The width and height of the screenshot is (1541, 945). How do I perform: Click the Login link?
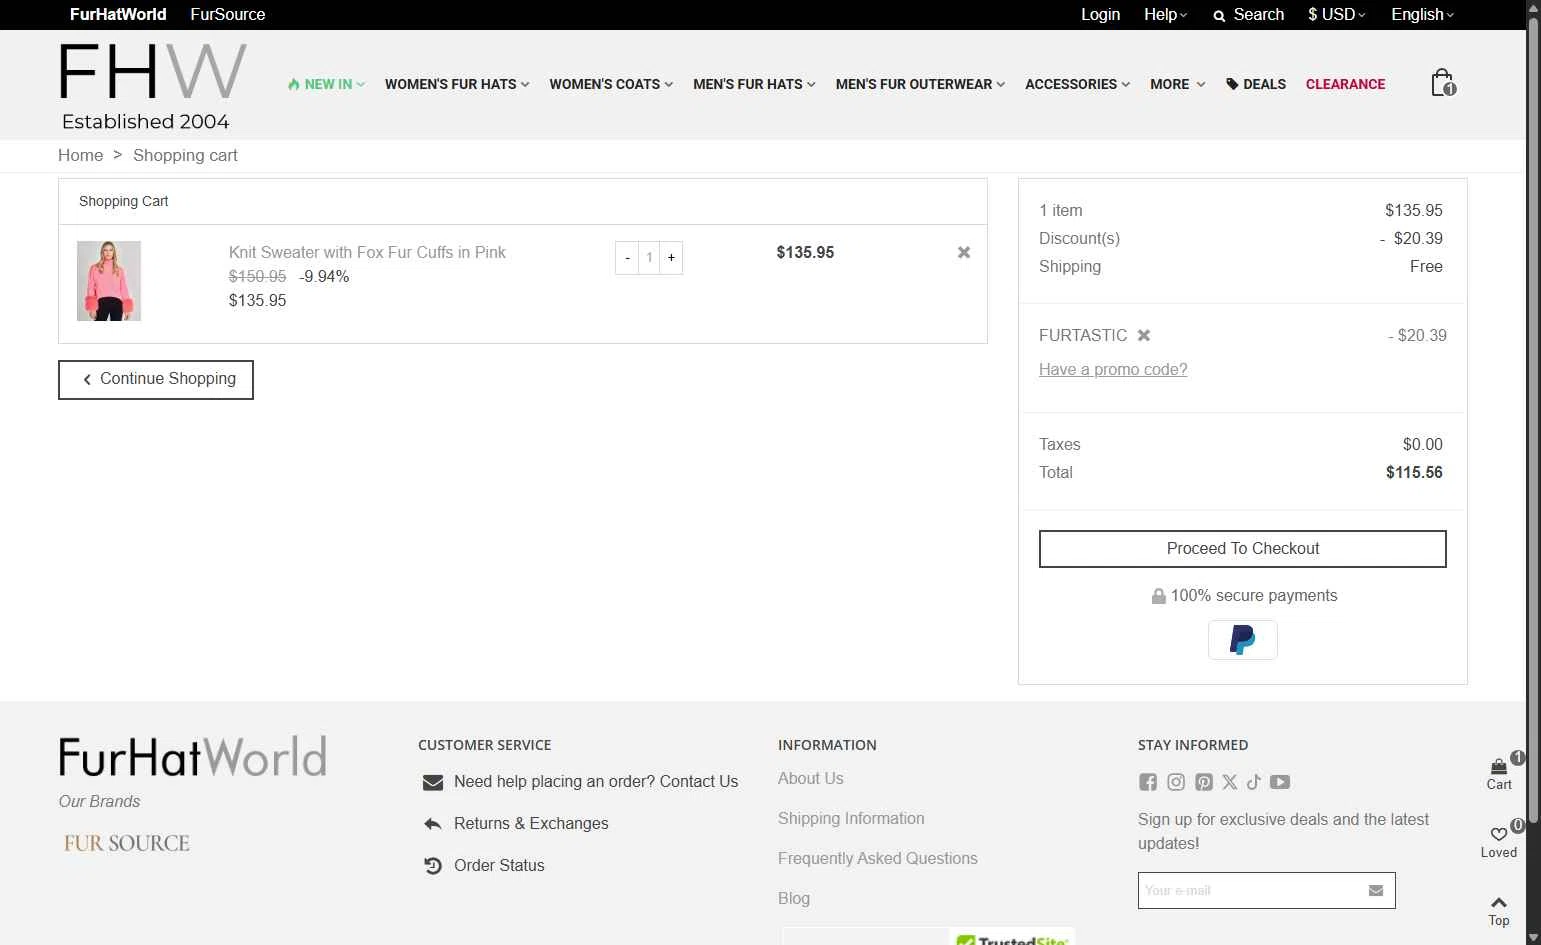pos(1100,14)
